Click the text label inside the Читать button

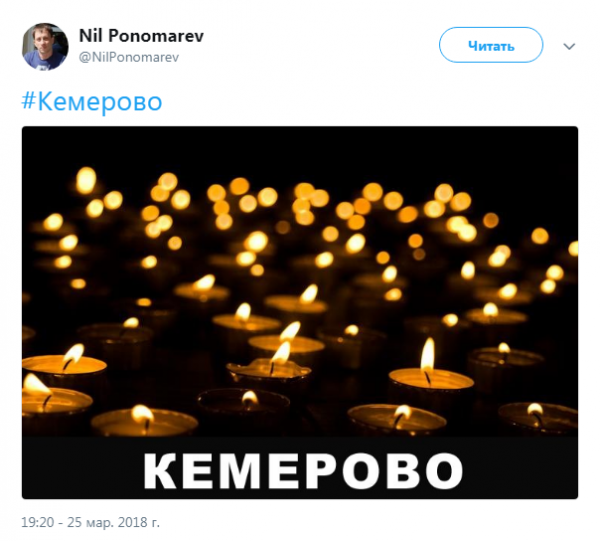pyautogui.click(x=491, y=46)
